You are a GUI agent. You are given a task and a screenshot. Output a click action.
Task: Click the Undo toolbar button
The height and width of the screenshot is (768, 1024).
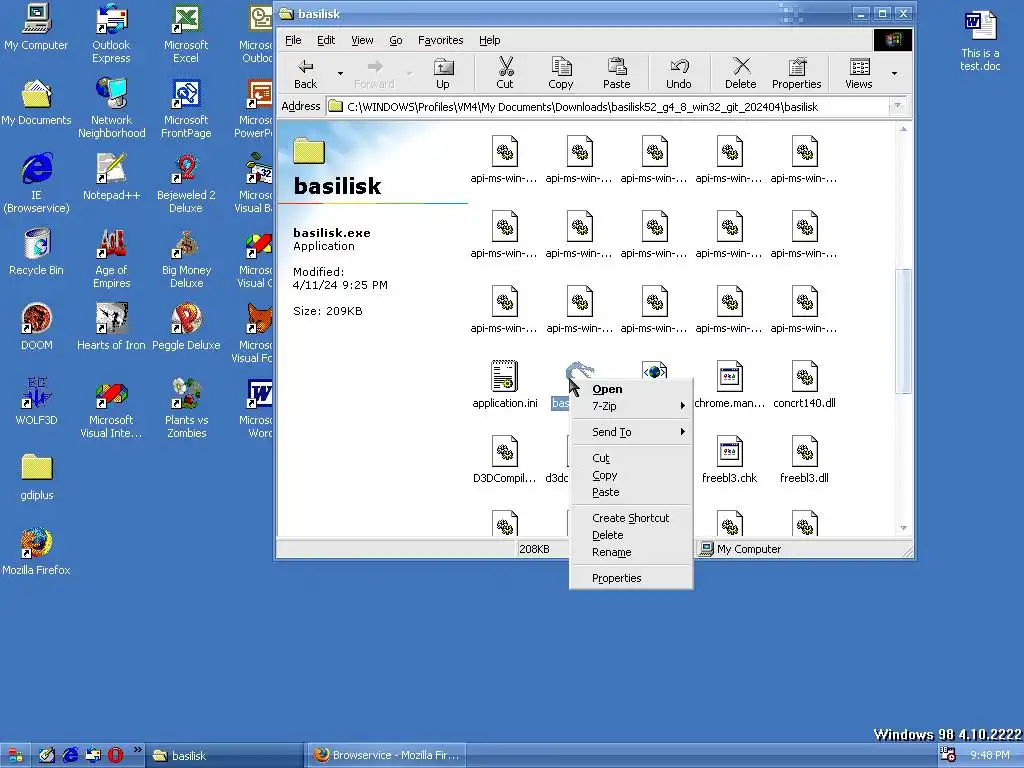[x=679, y=72]
